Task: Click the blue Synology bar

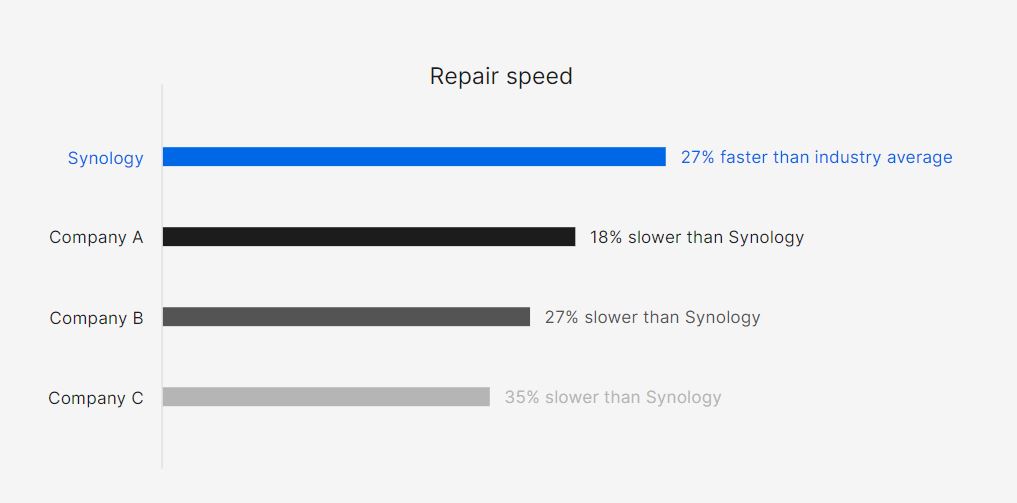Action: tap(414, 157)
